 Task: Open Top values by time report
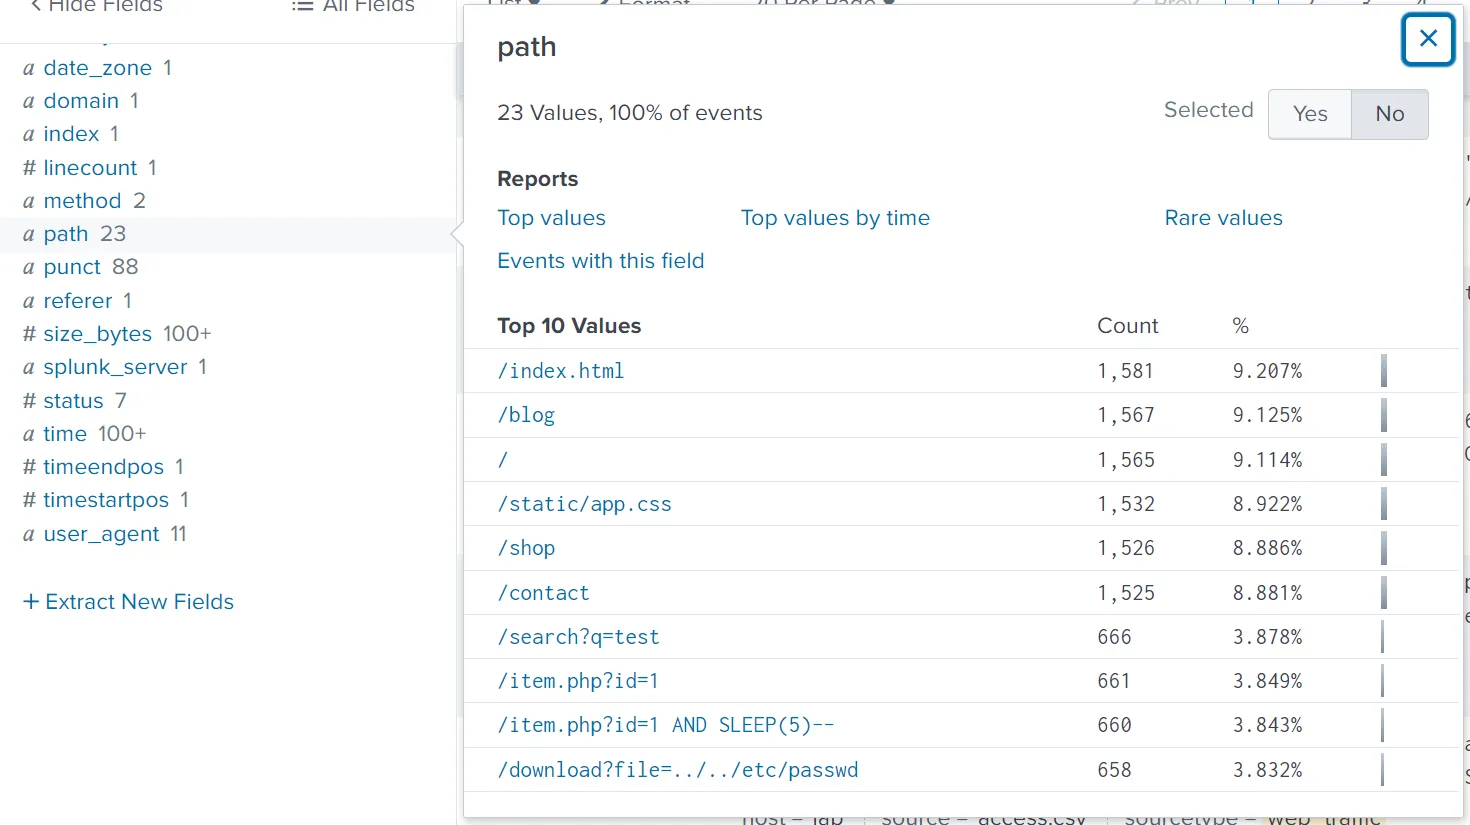click(x=835, y=218)
